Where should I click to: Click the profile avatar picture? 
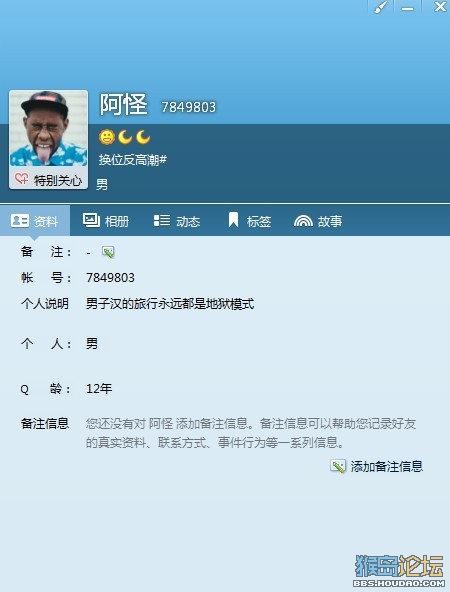[x=48, y=130]
